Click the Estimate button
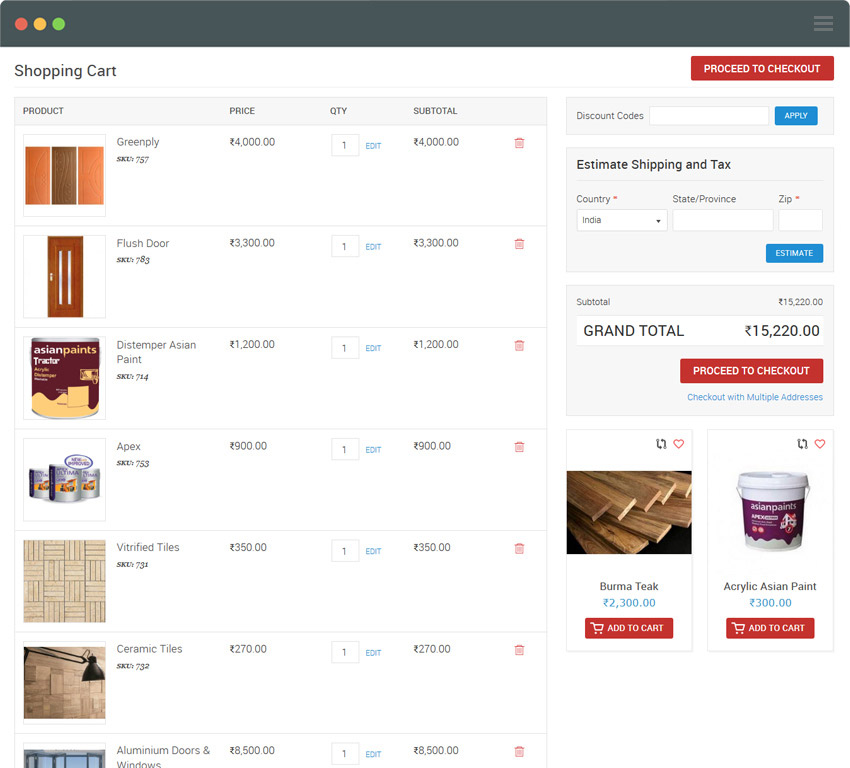The height and width of the screenshot is (768, 850). [794, 253]
